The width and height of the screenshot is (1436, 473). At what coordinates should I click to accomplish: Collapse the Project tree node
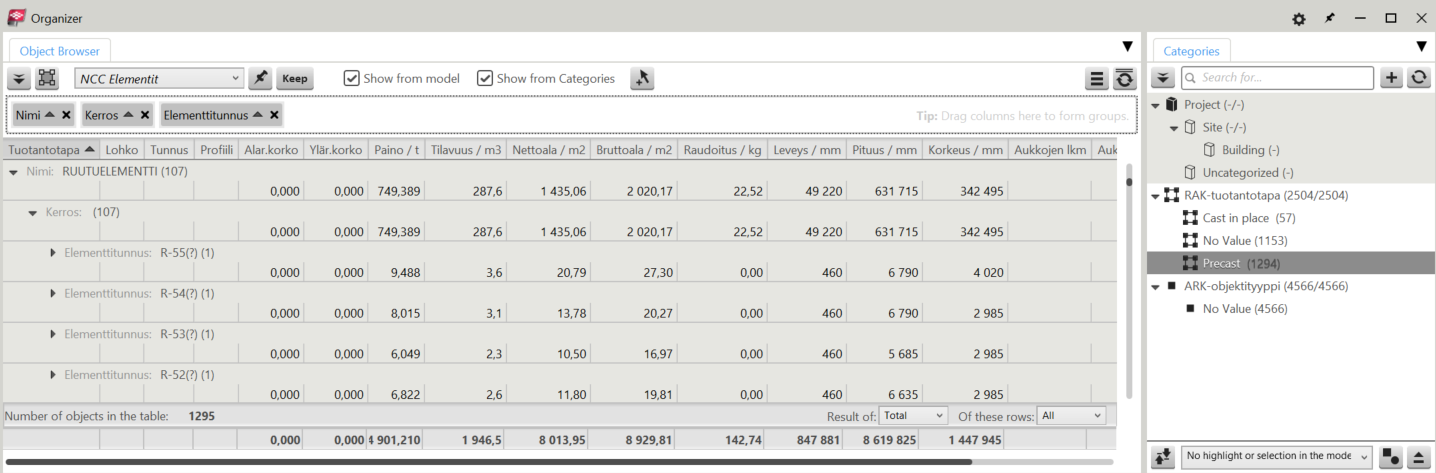[1157, 105]
